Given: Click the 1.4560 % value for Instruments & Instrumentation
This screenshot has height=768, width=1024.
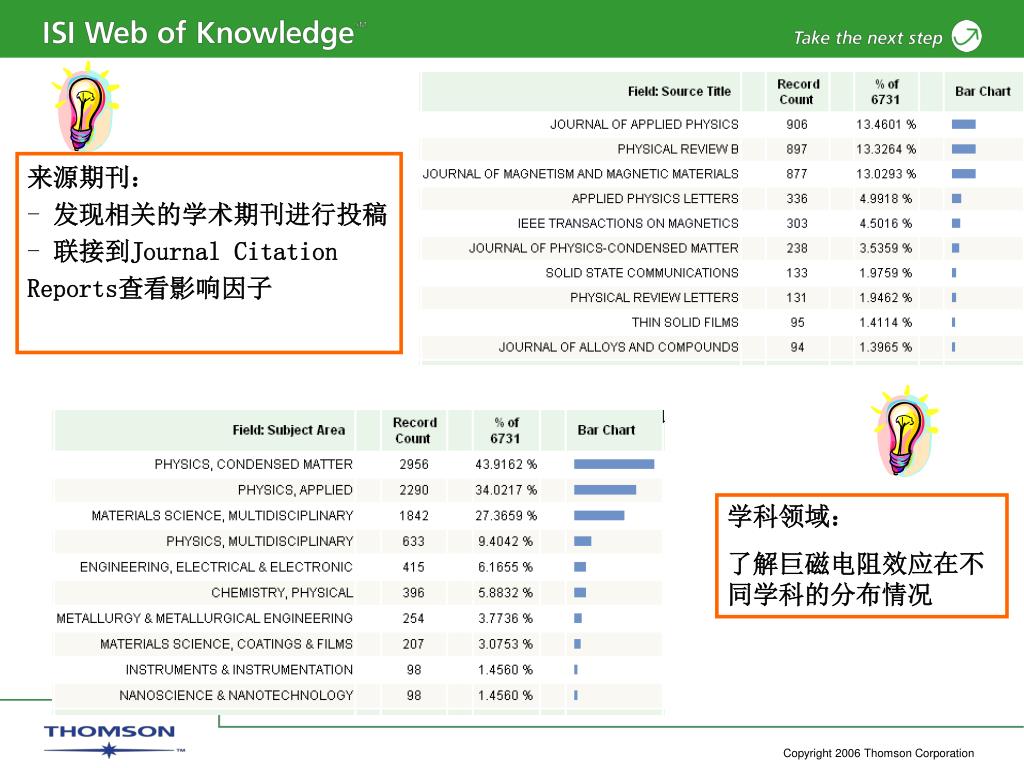Looking at the screenshot, I should pyautogui.click(x=505, y=670).
